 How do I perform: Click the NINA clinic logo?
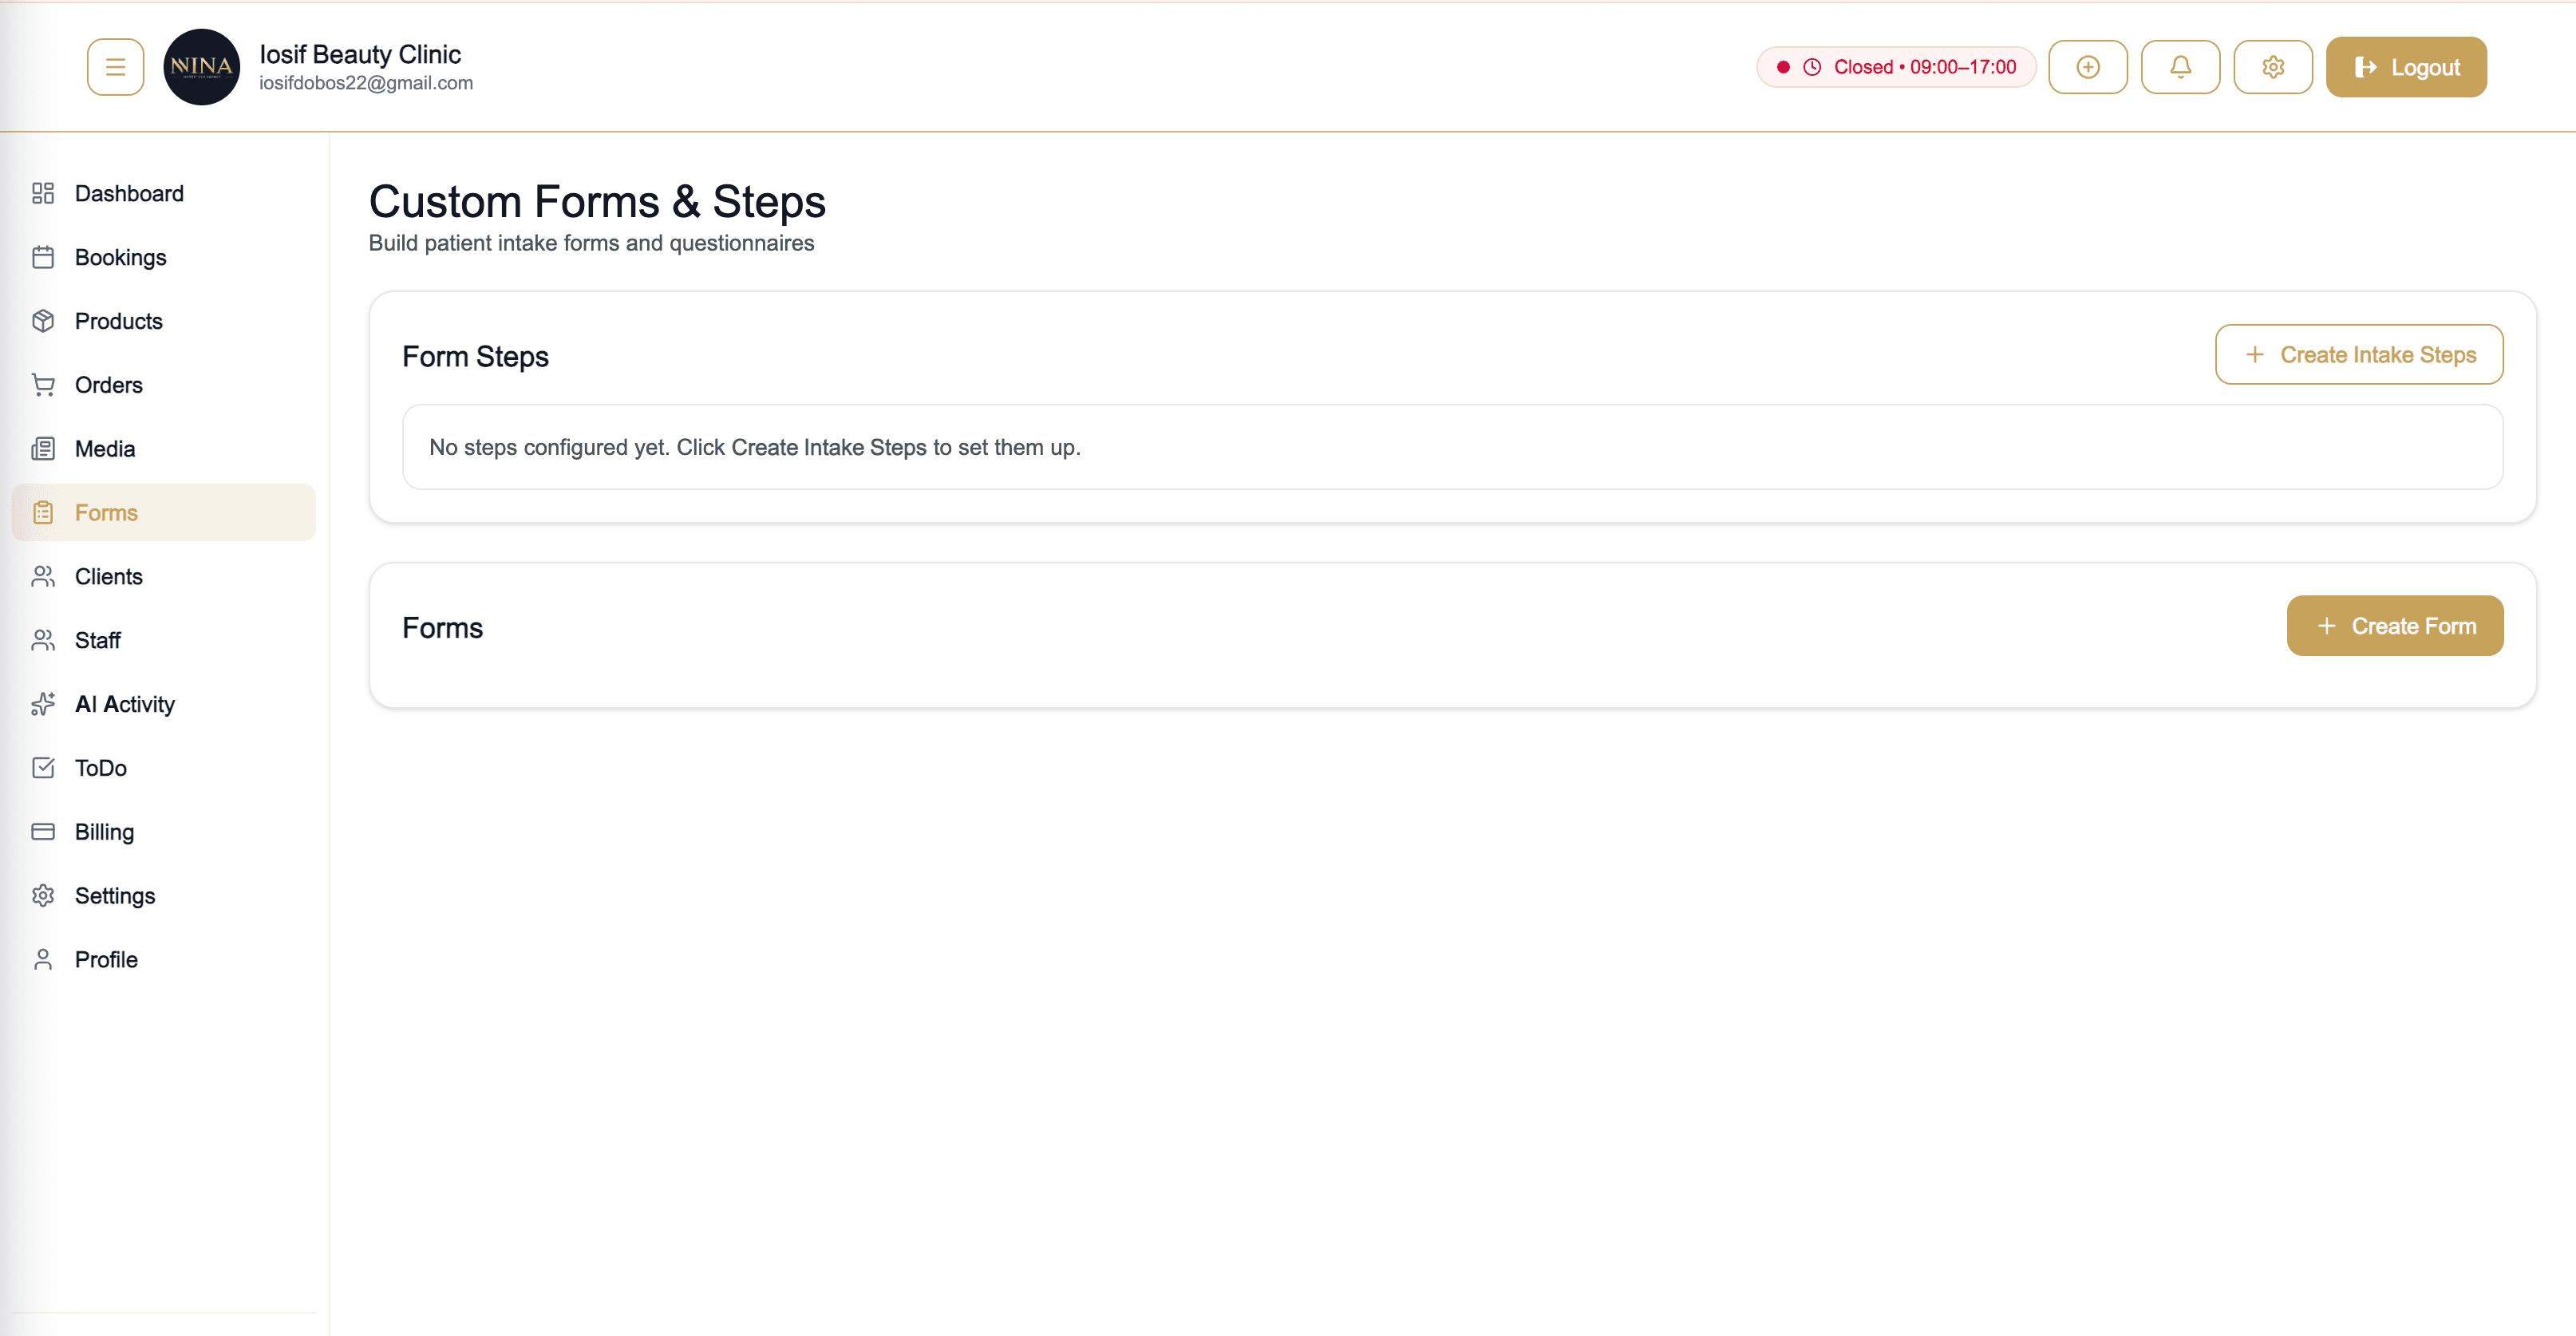pos(202,67)
